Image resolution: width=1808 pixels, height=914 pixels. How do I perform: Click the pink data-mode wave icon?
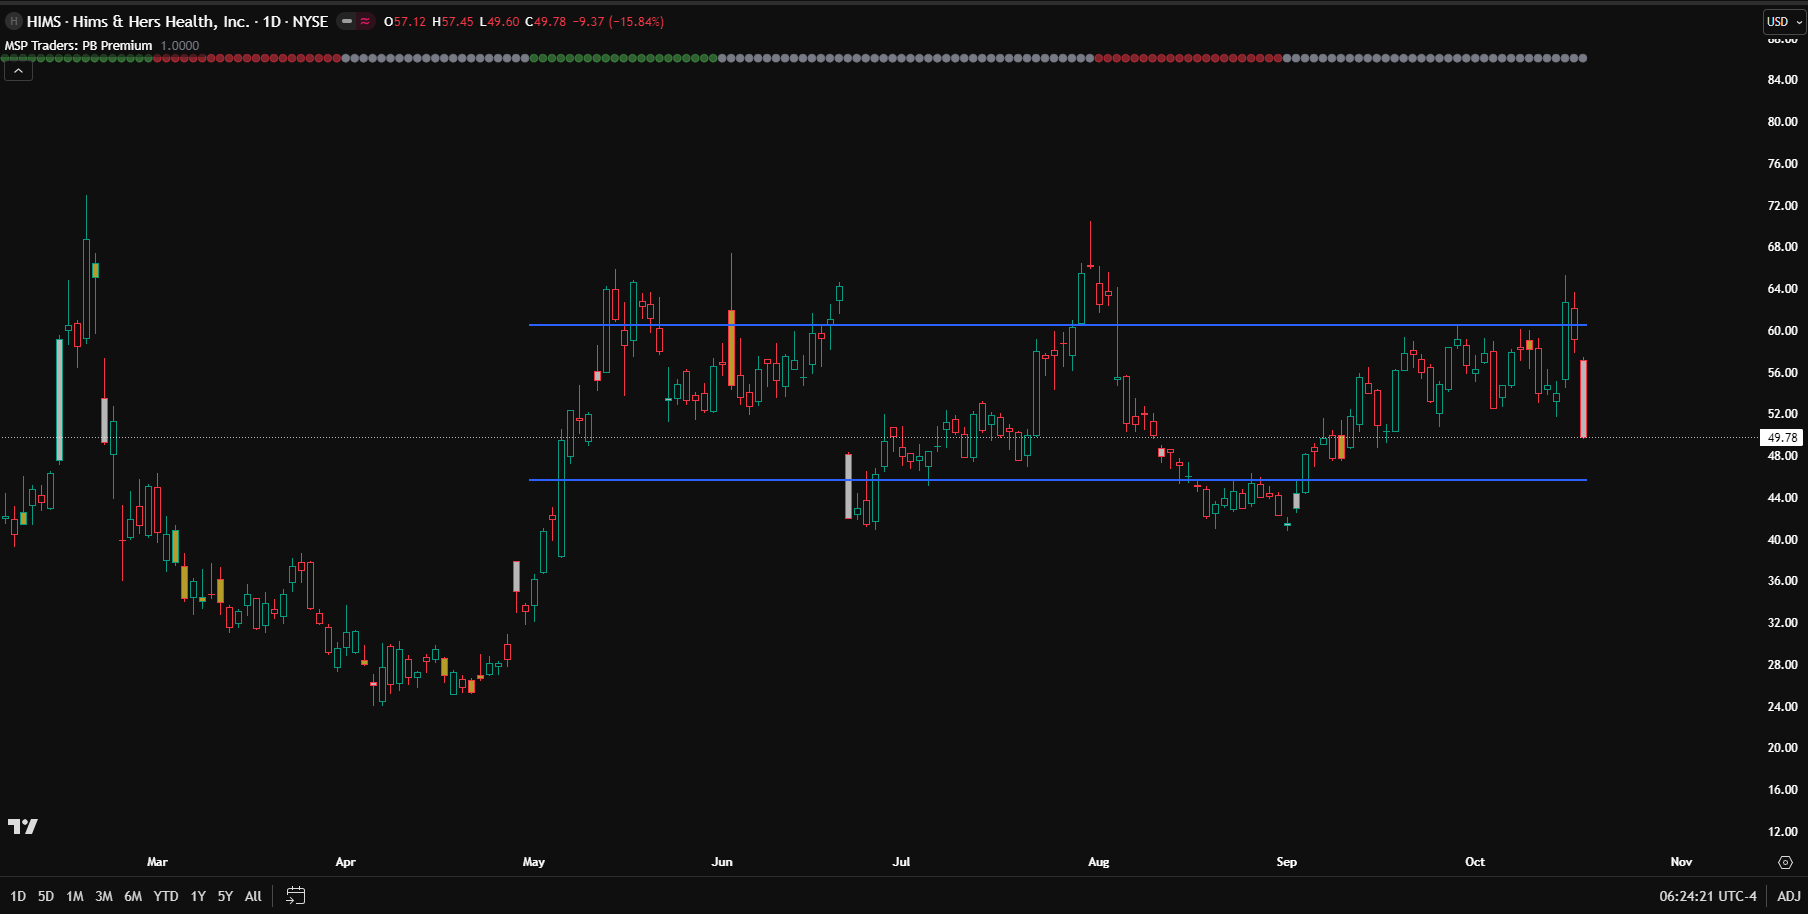pyautogui.click(x=365, y=21)
